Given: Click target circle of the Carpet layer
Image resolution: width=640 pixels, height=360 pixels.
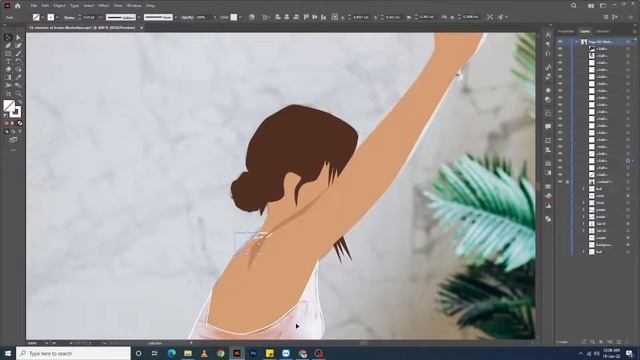Looking at the screenshot, I should pyautogui.click(x=628, y=238).
